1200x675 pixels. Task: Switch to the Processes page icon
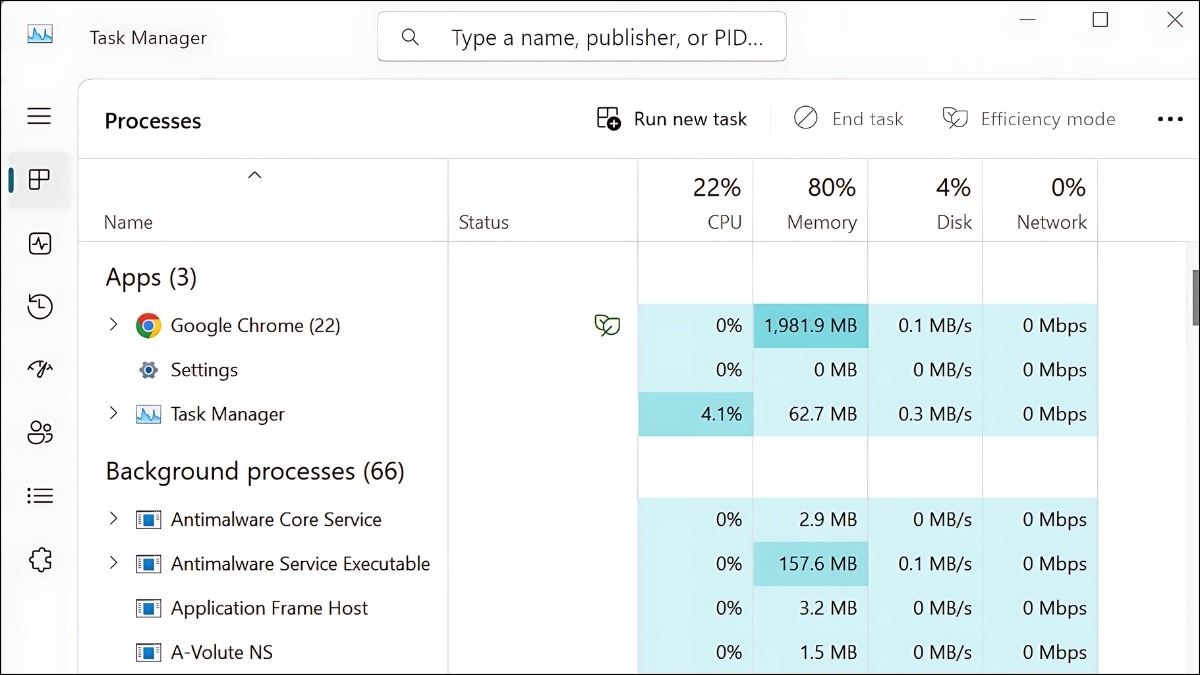click(x=39, y=180)
